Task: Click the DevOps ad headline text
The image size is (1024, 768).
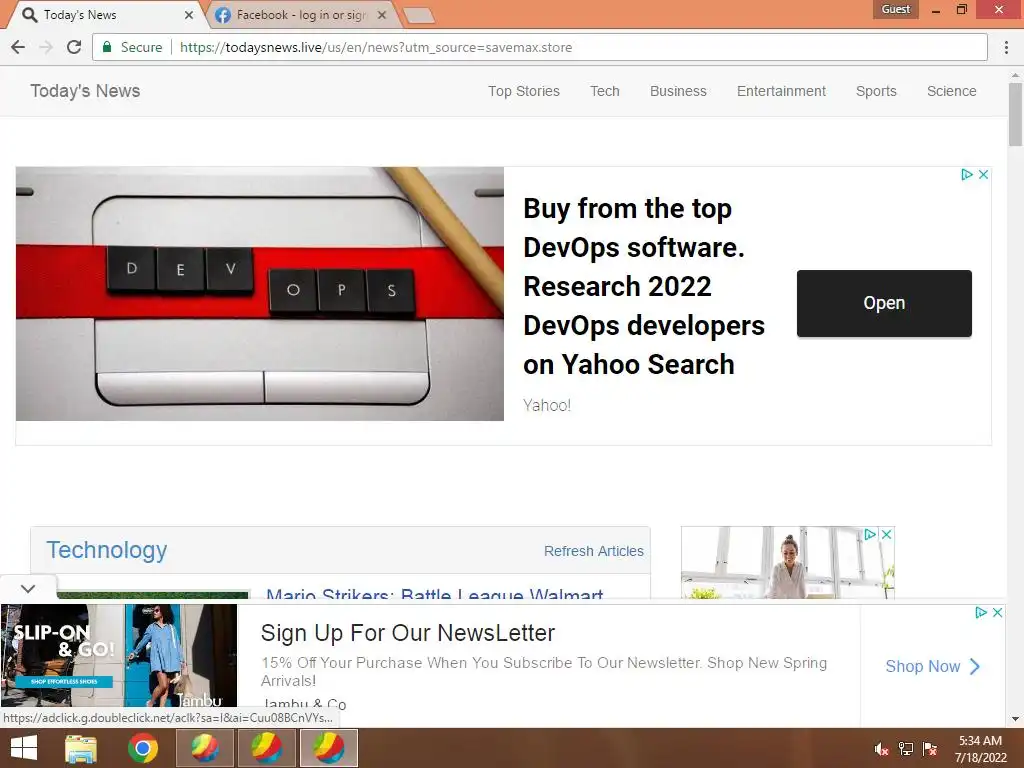Action: [x=643, y=286]
